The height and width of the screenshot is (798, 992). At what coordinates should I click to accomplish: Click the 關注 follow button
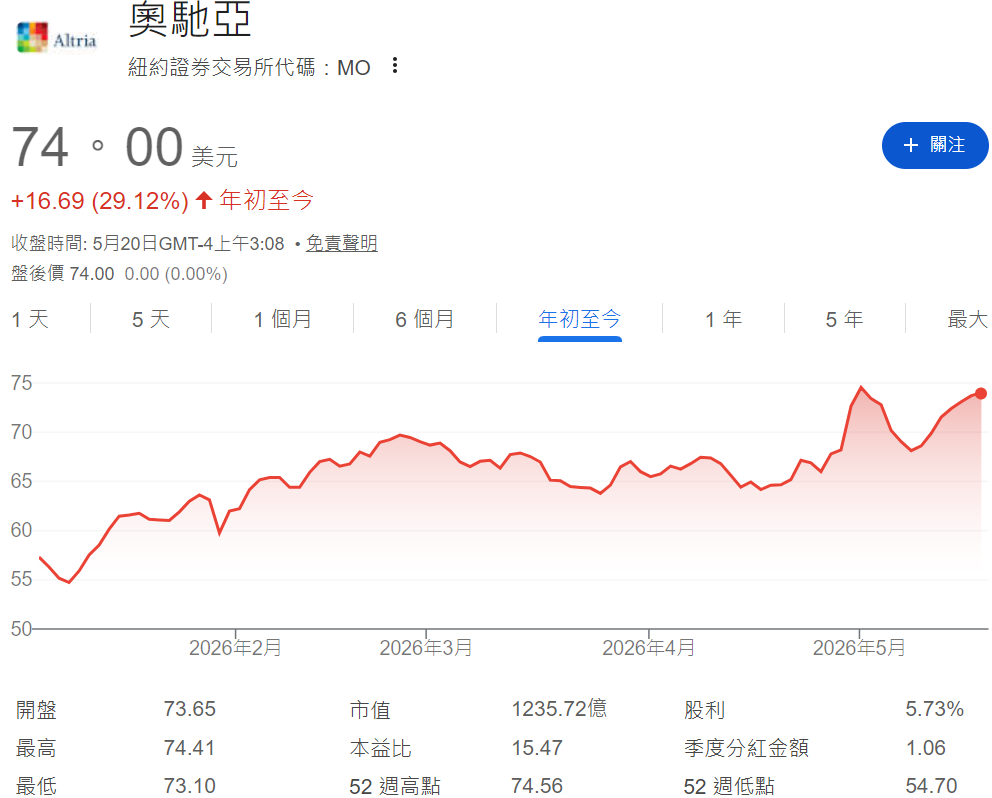click(934, 145)
